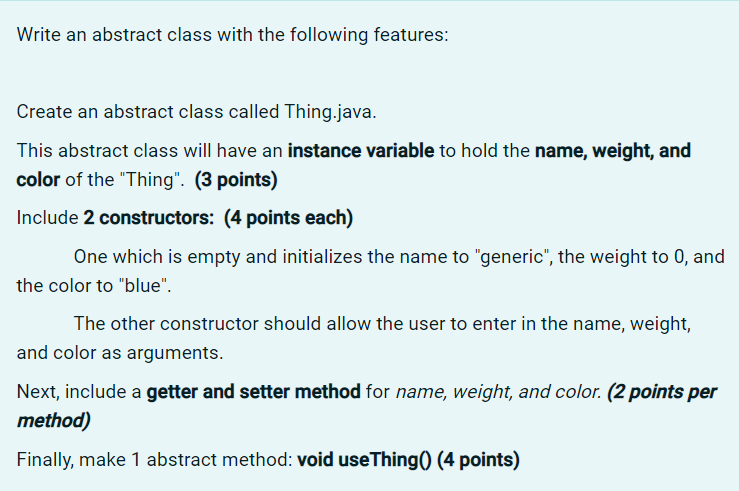Click the bold 'name, weight, and' text
Viewport: 739px width, 491px height.
pyautogui.click(x=613, y=151)
